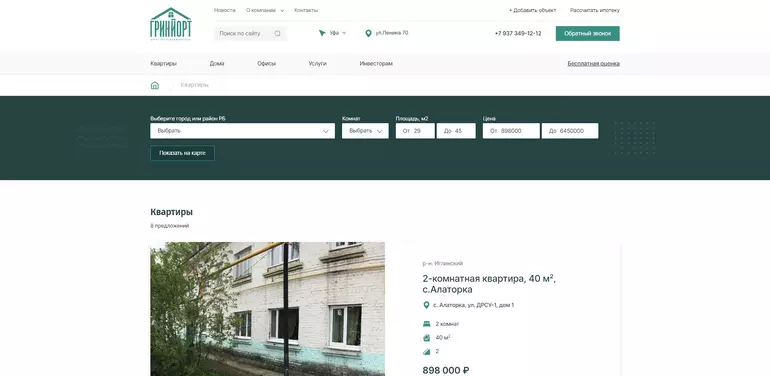Screen dimensions: 770x376
Task: Click the Бесплатная оценка link
Action: tap(594, 64)
